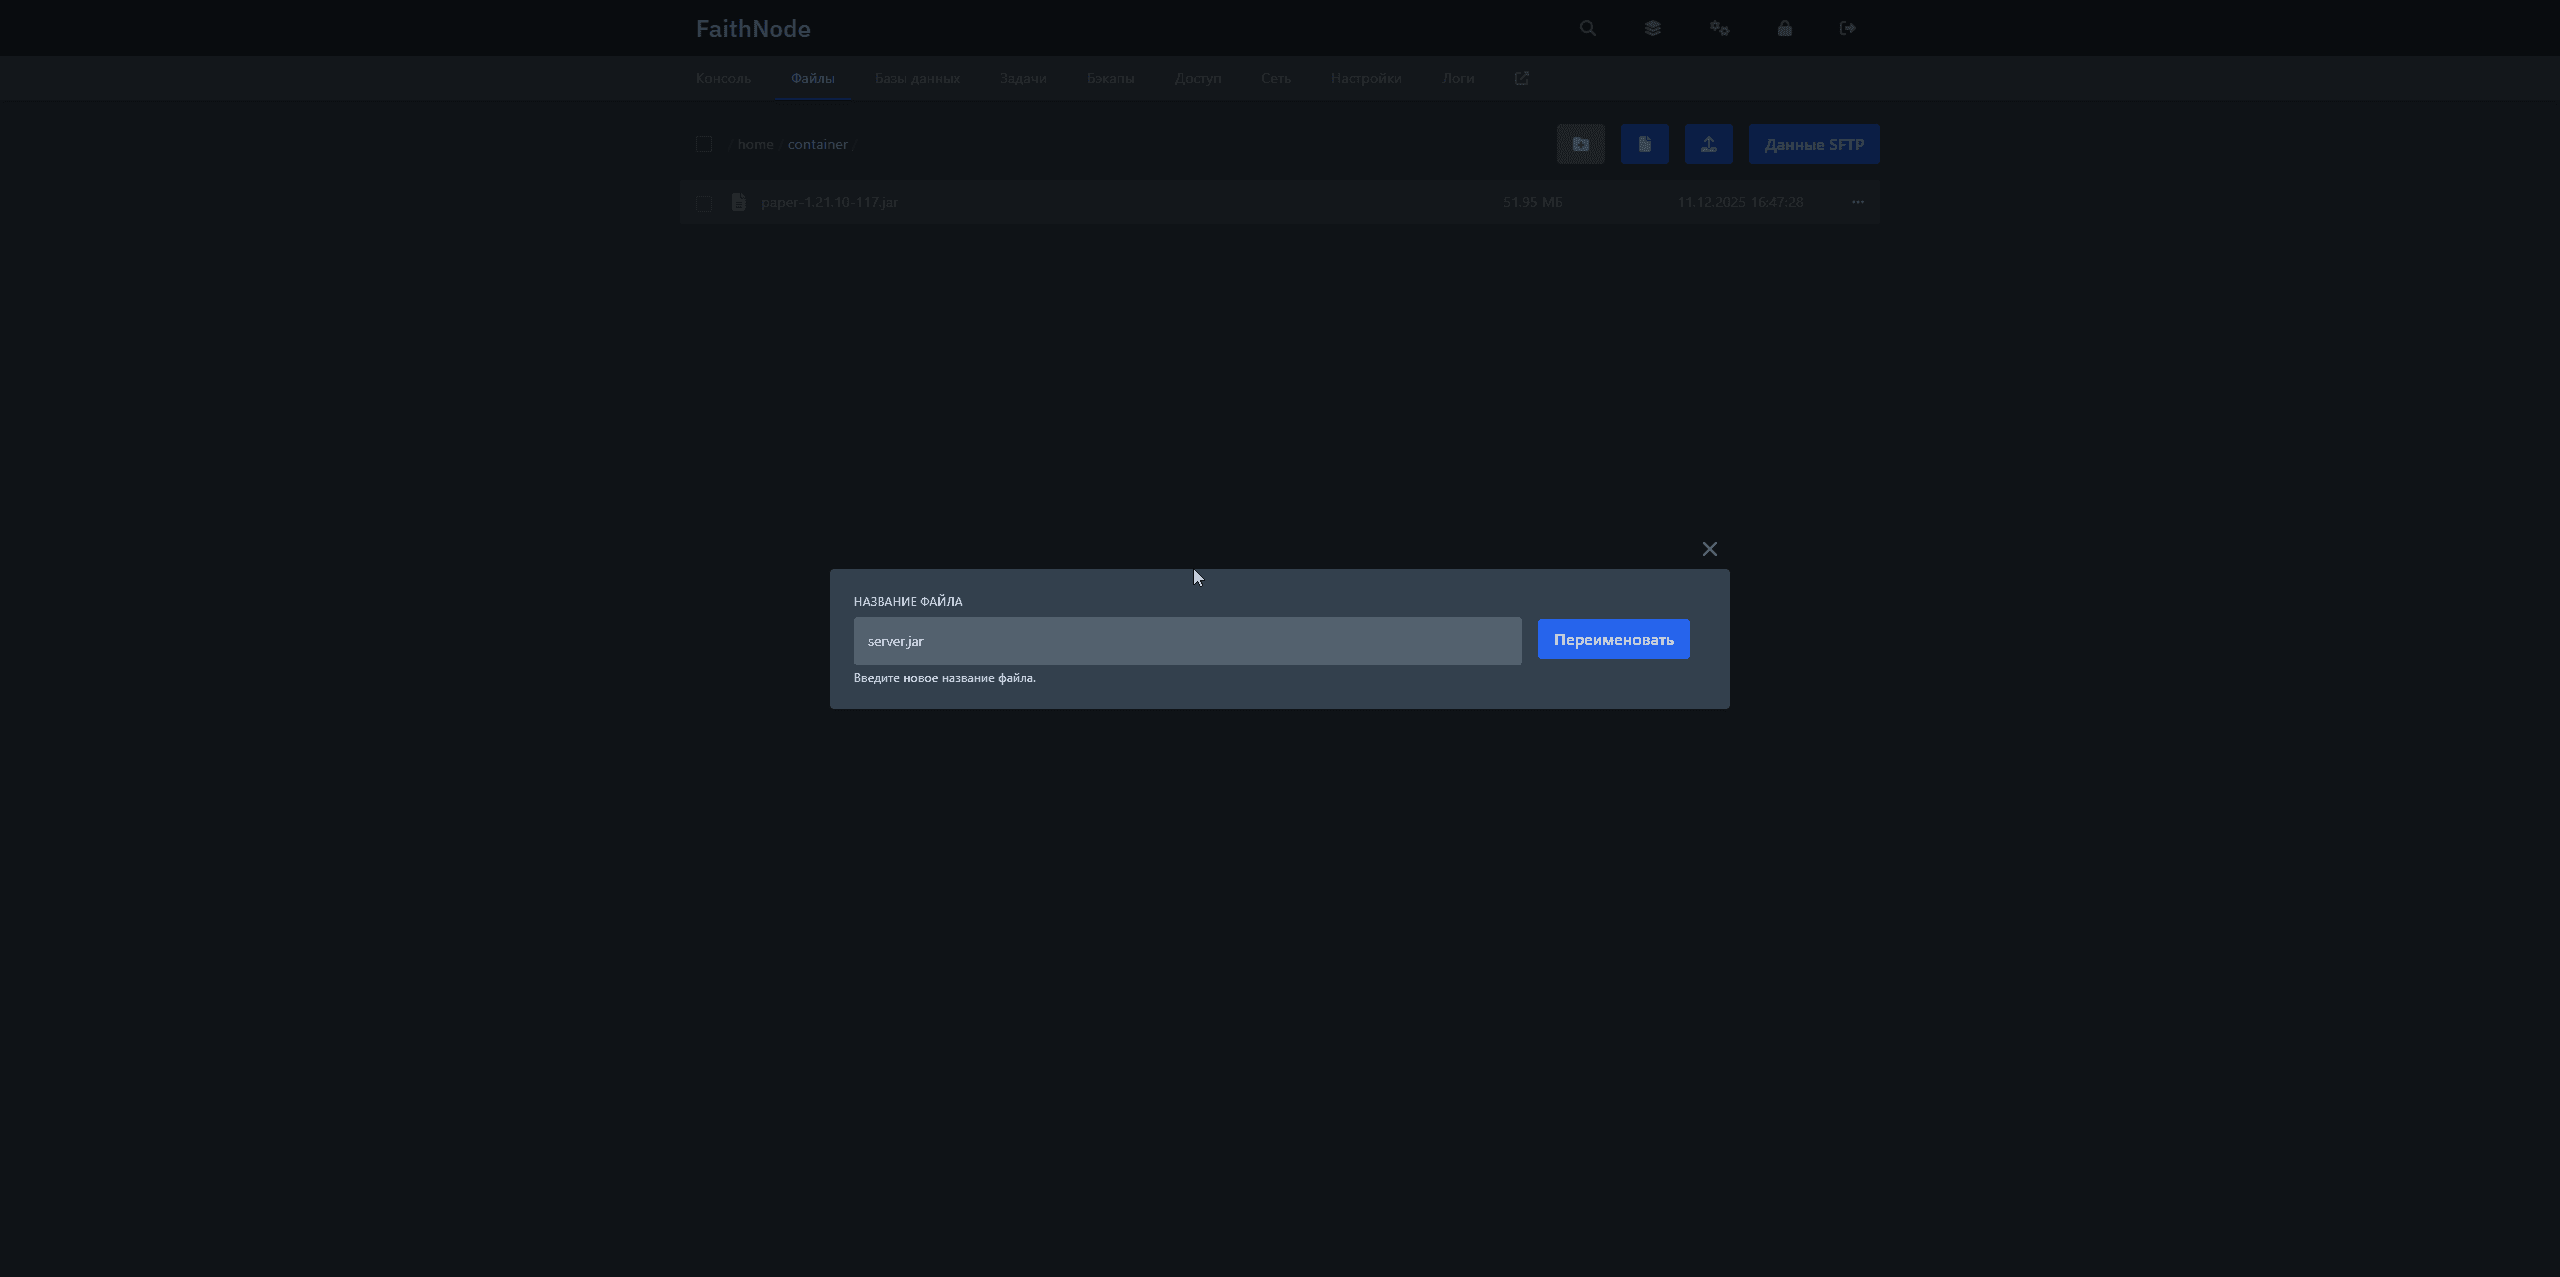Viewport: 2560px width, 1277px height.
Task: Open three-dots menu for paper jar file
Action: coord(1857,202)
